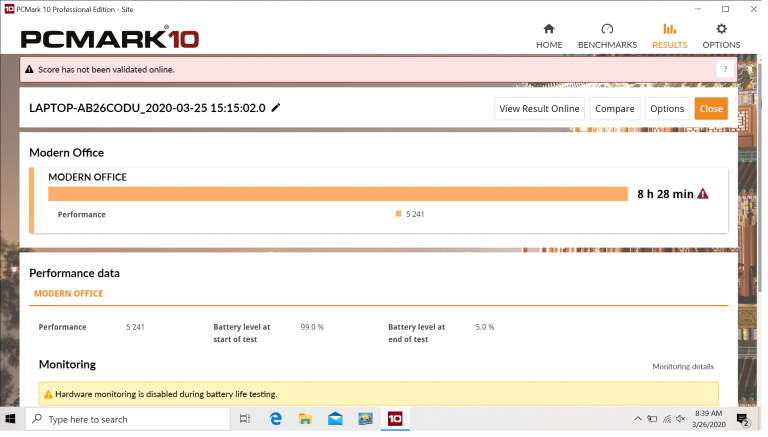Open the BENCHMARKS tab
This screenshot has width=768, height=437.
(x=607, y=36)
